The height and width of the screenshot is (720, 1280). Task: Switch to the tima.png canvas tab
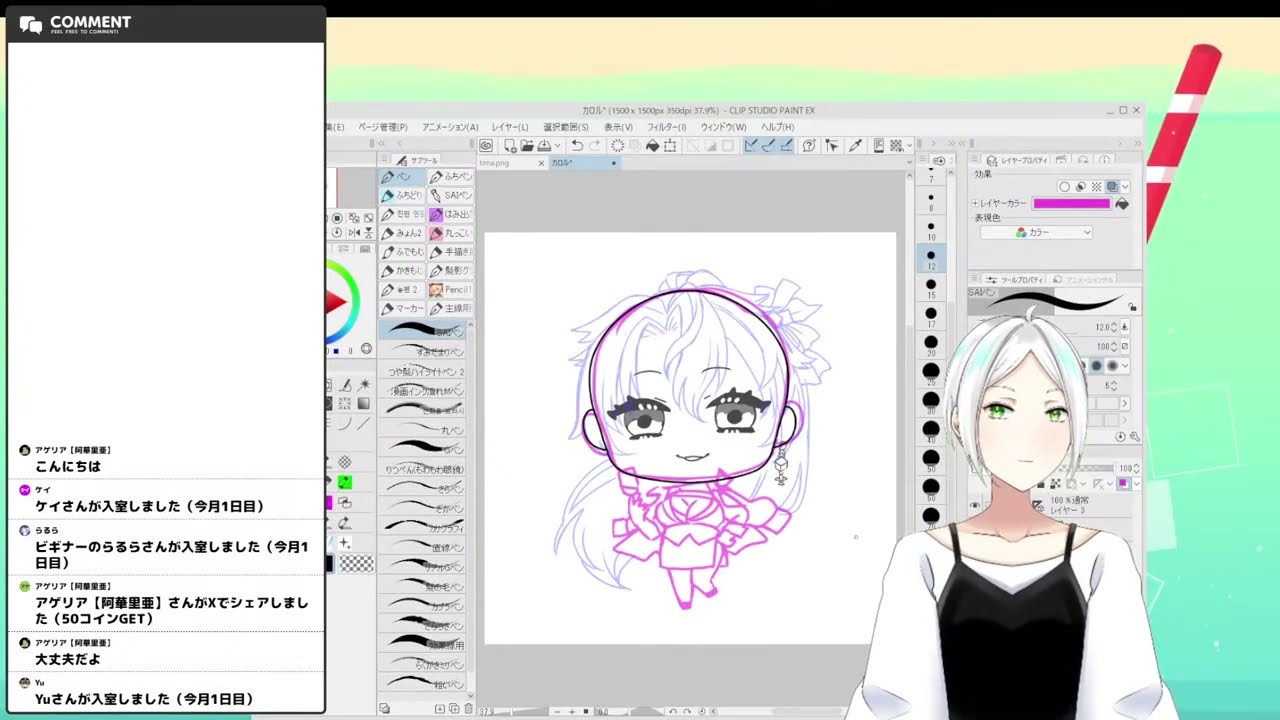pyautogui.click(x=494, y=162)
